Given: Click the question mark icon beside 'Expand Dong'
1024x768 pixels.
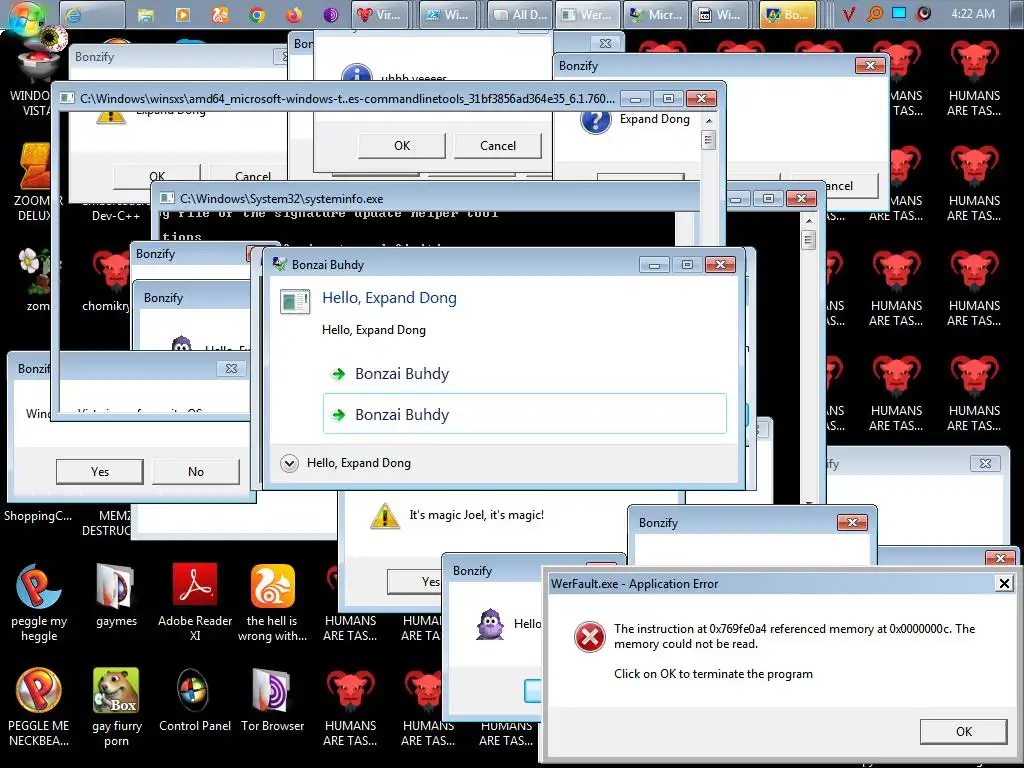Looking at the screenshot, I should tap(596, 121).
